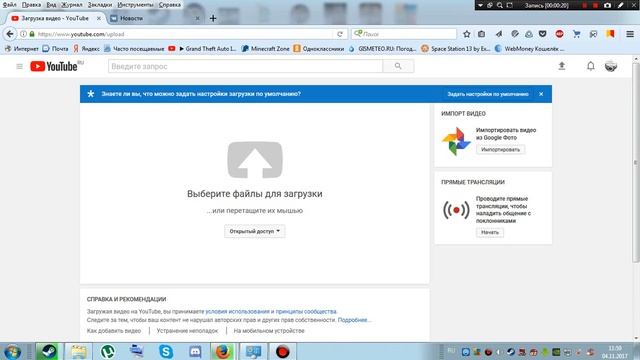Click the Pocket icon in Firefox toolbar
This screenshot has height=360, width=640.
point(542,34)
